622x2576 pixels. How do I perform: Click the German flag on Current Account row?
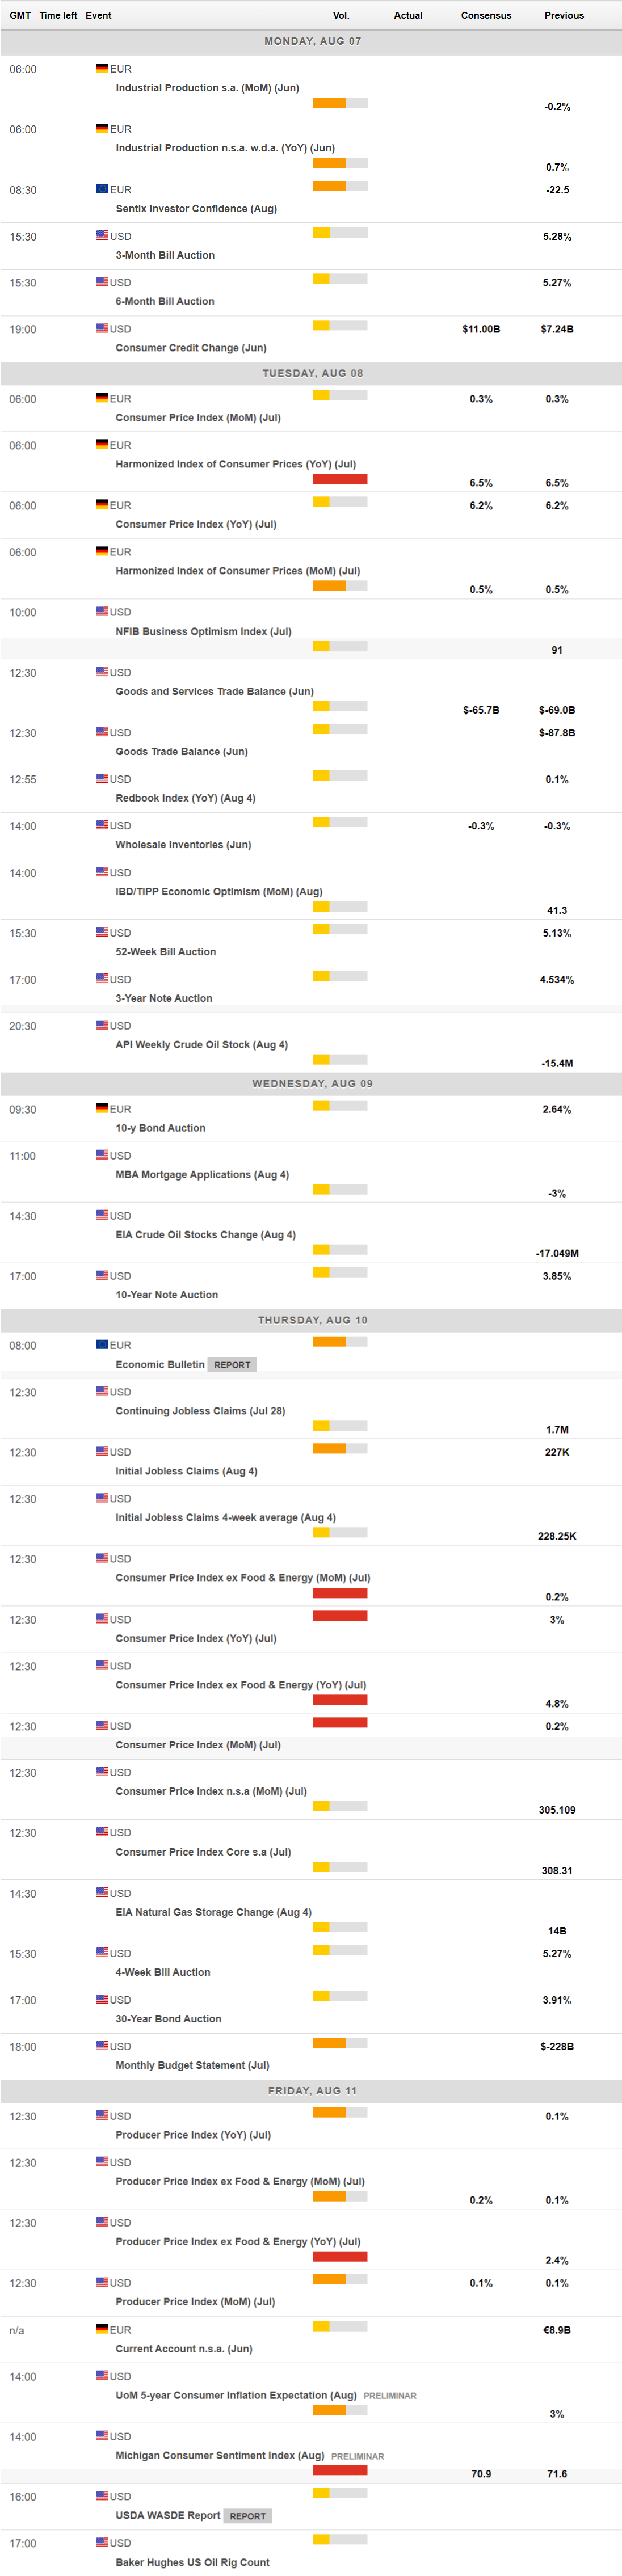(x=102, y=2329)
